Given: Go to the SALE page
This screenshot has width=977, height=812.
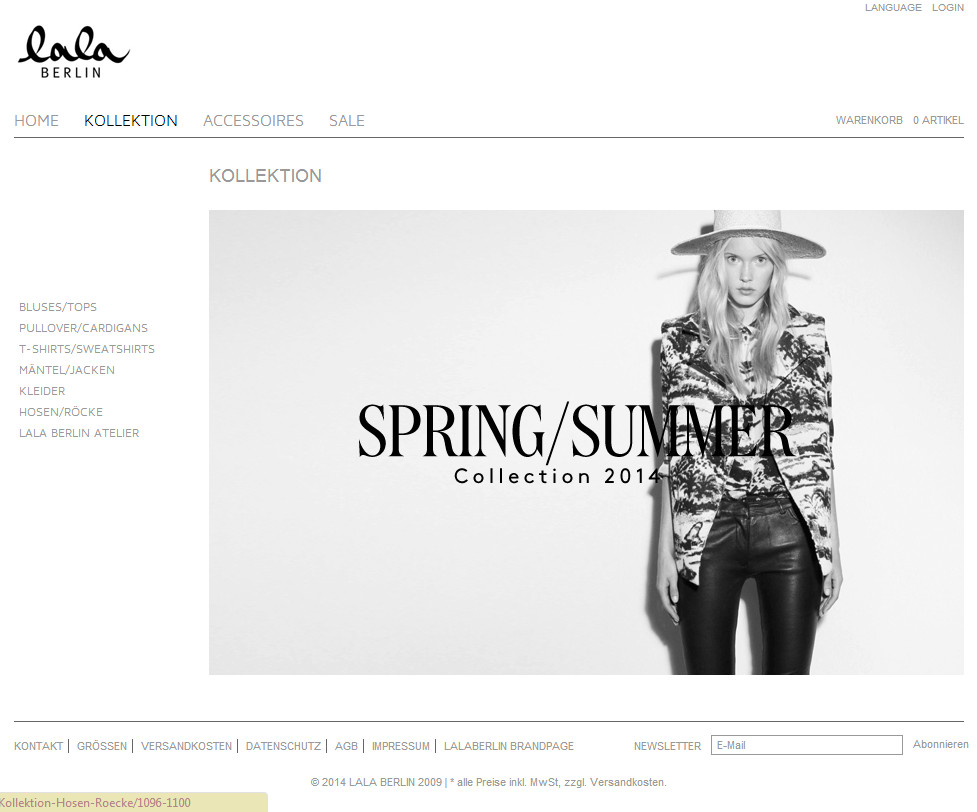Looking at the screenshot, I should click(x=346, y=120).
